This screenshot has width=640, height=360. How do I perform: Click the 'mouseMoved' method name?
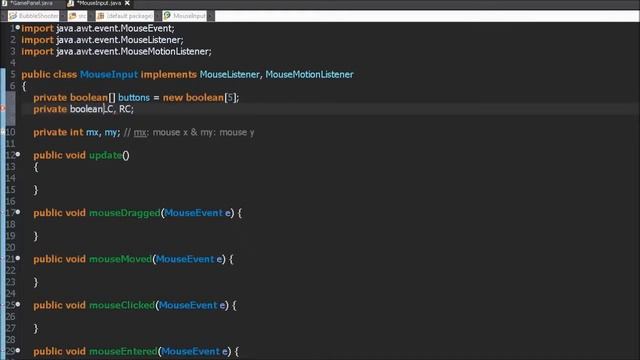click(x=120, y=259)
